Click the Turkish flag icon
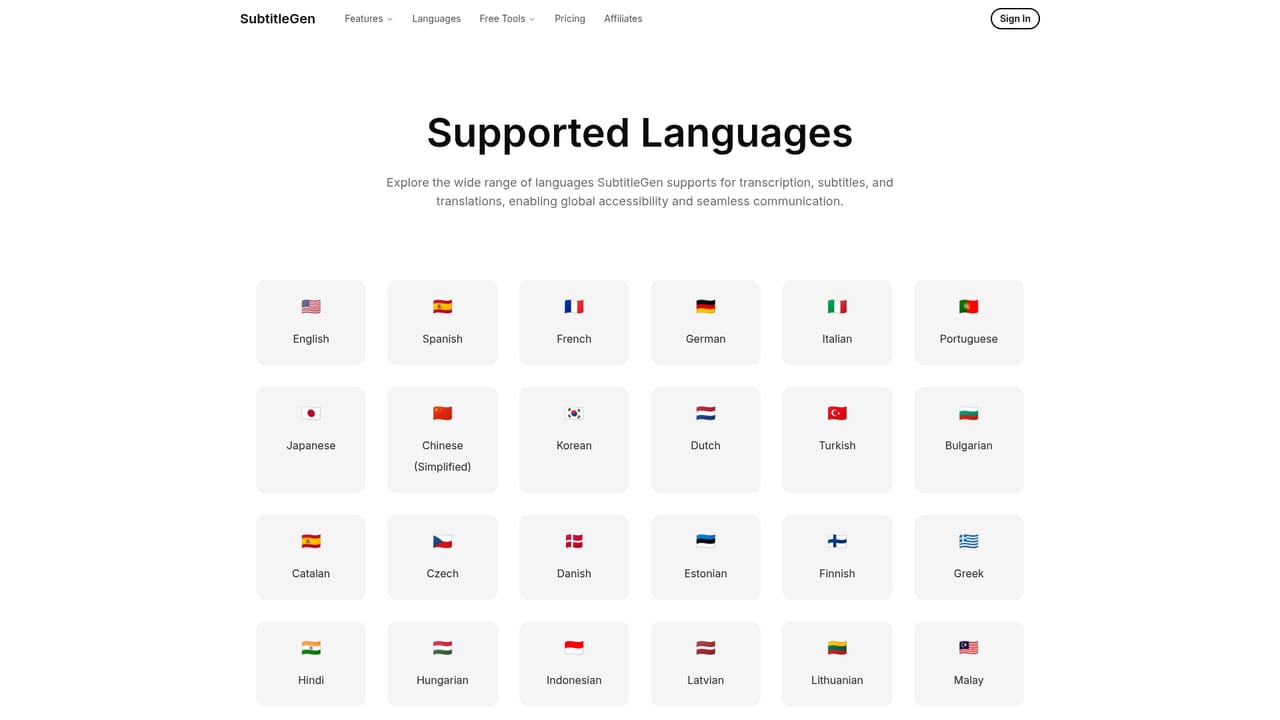 pyautogui.click(x=837, y=413)
